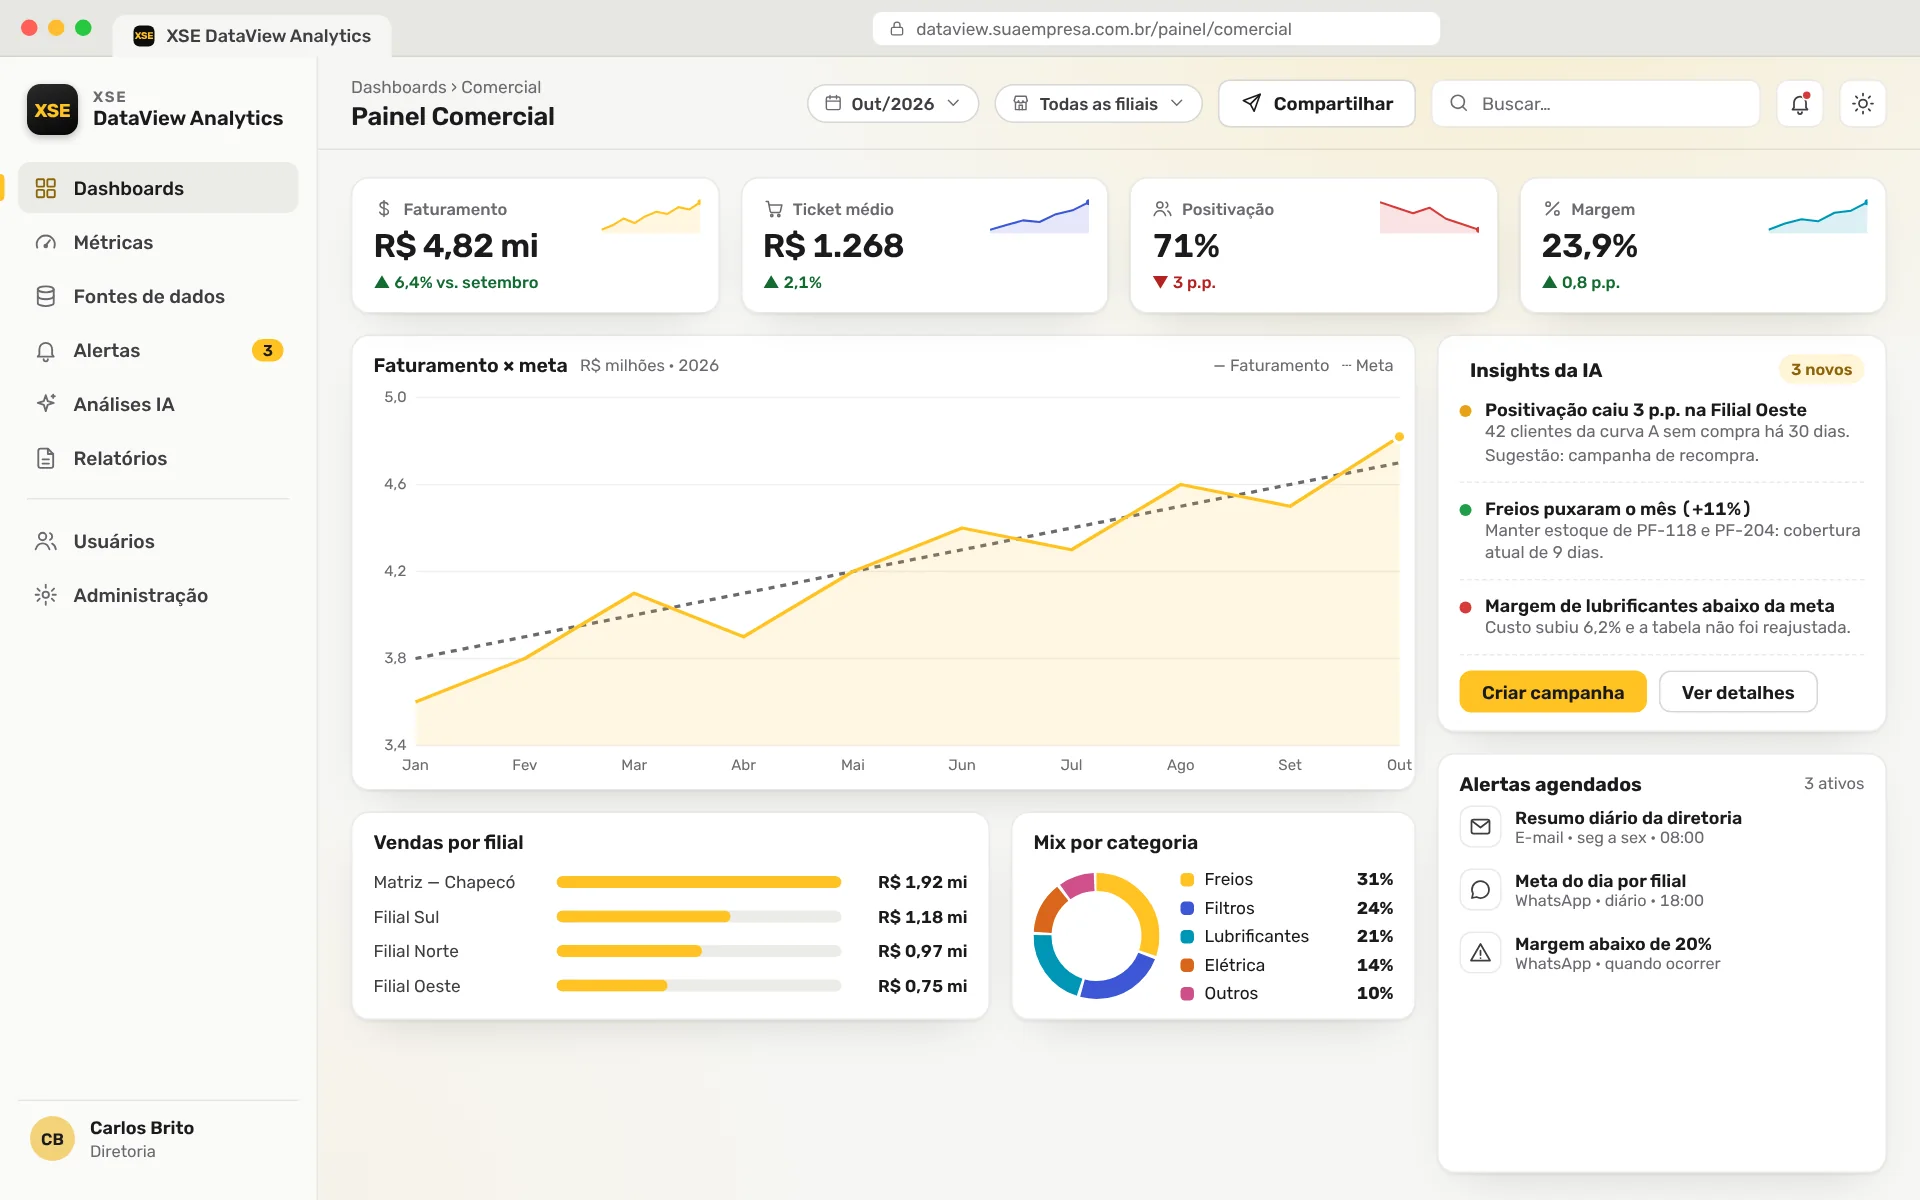
Task: Click the Filtros blue legend swatch
Action: [1187, 908]
